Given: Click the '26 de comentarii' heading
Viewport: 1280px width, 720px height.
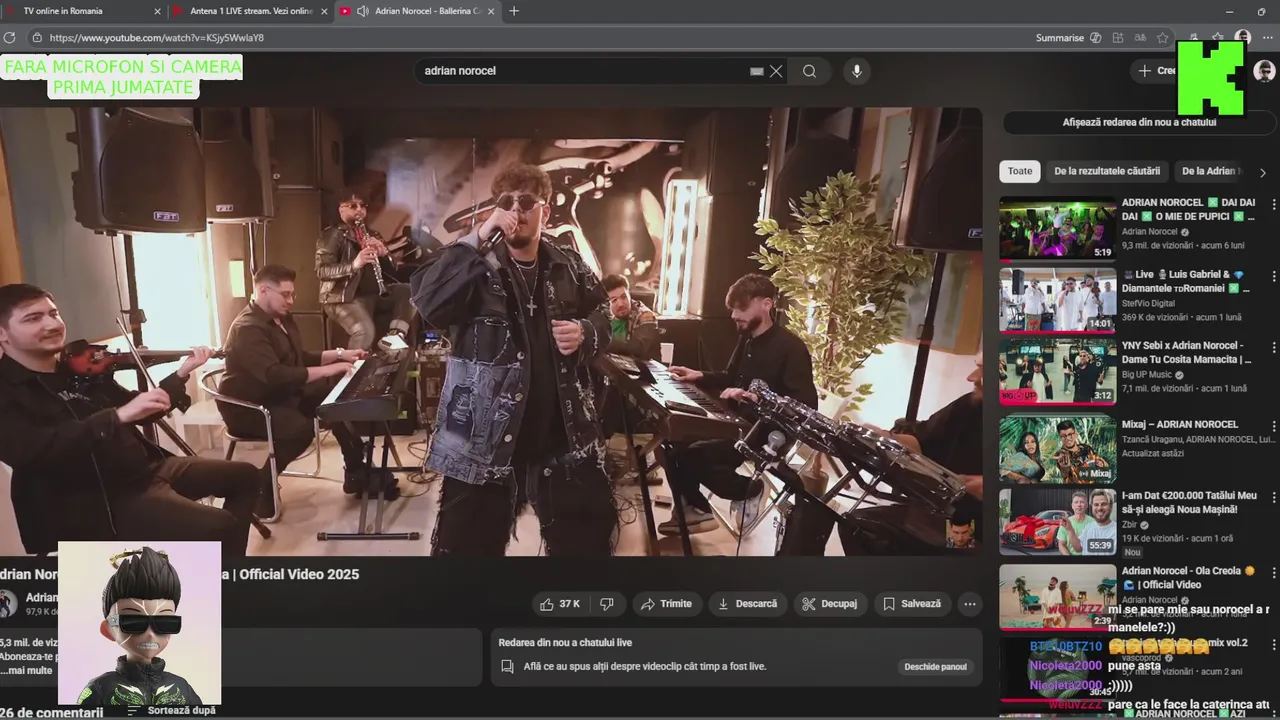Looking at the screenshot, I should pos(52,712).
